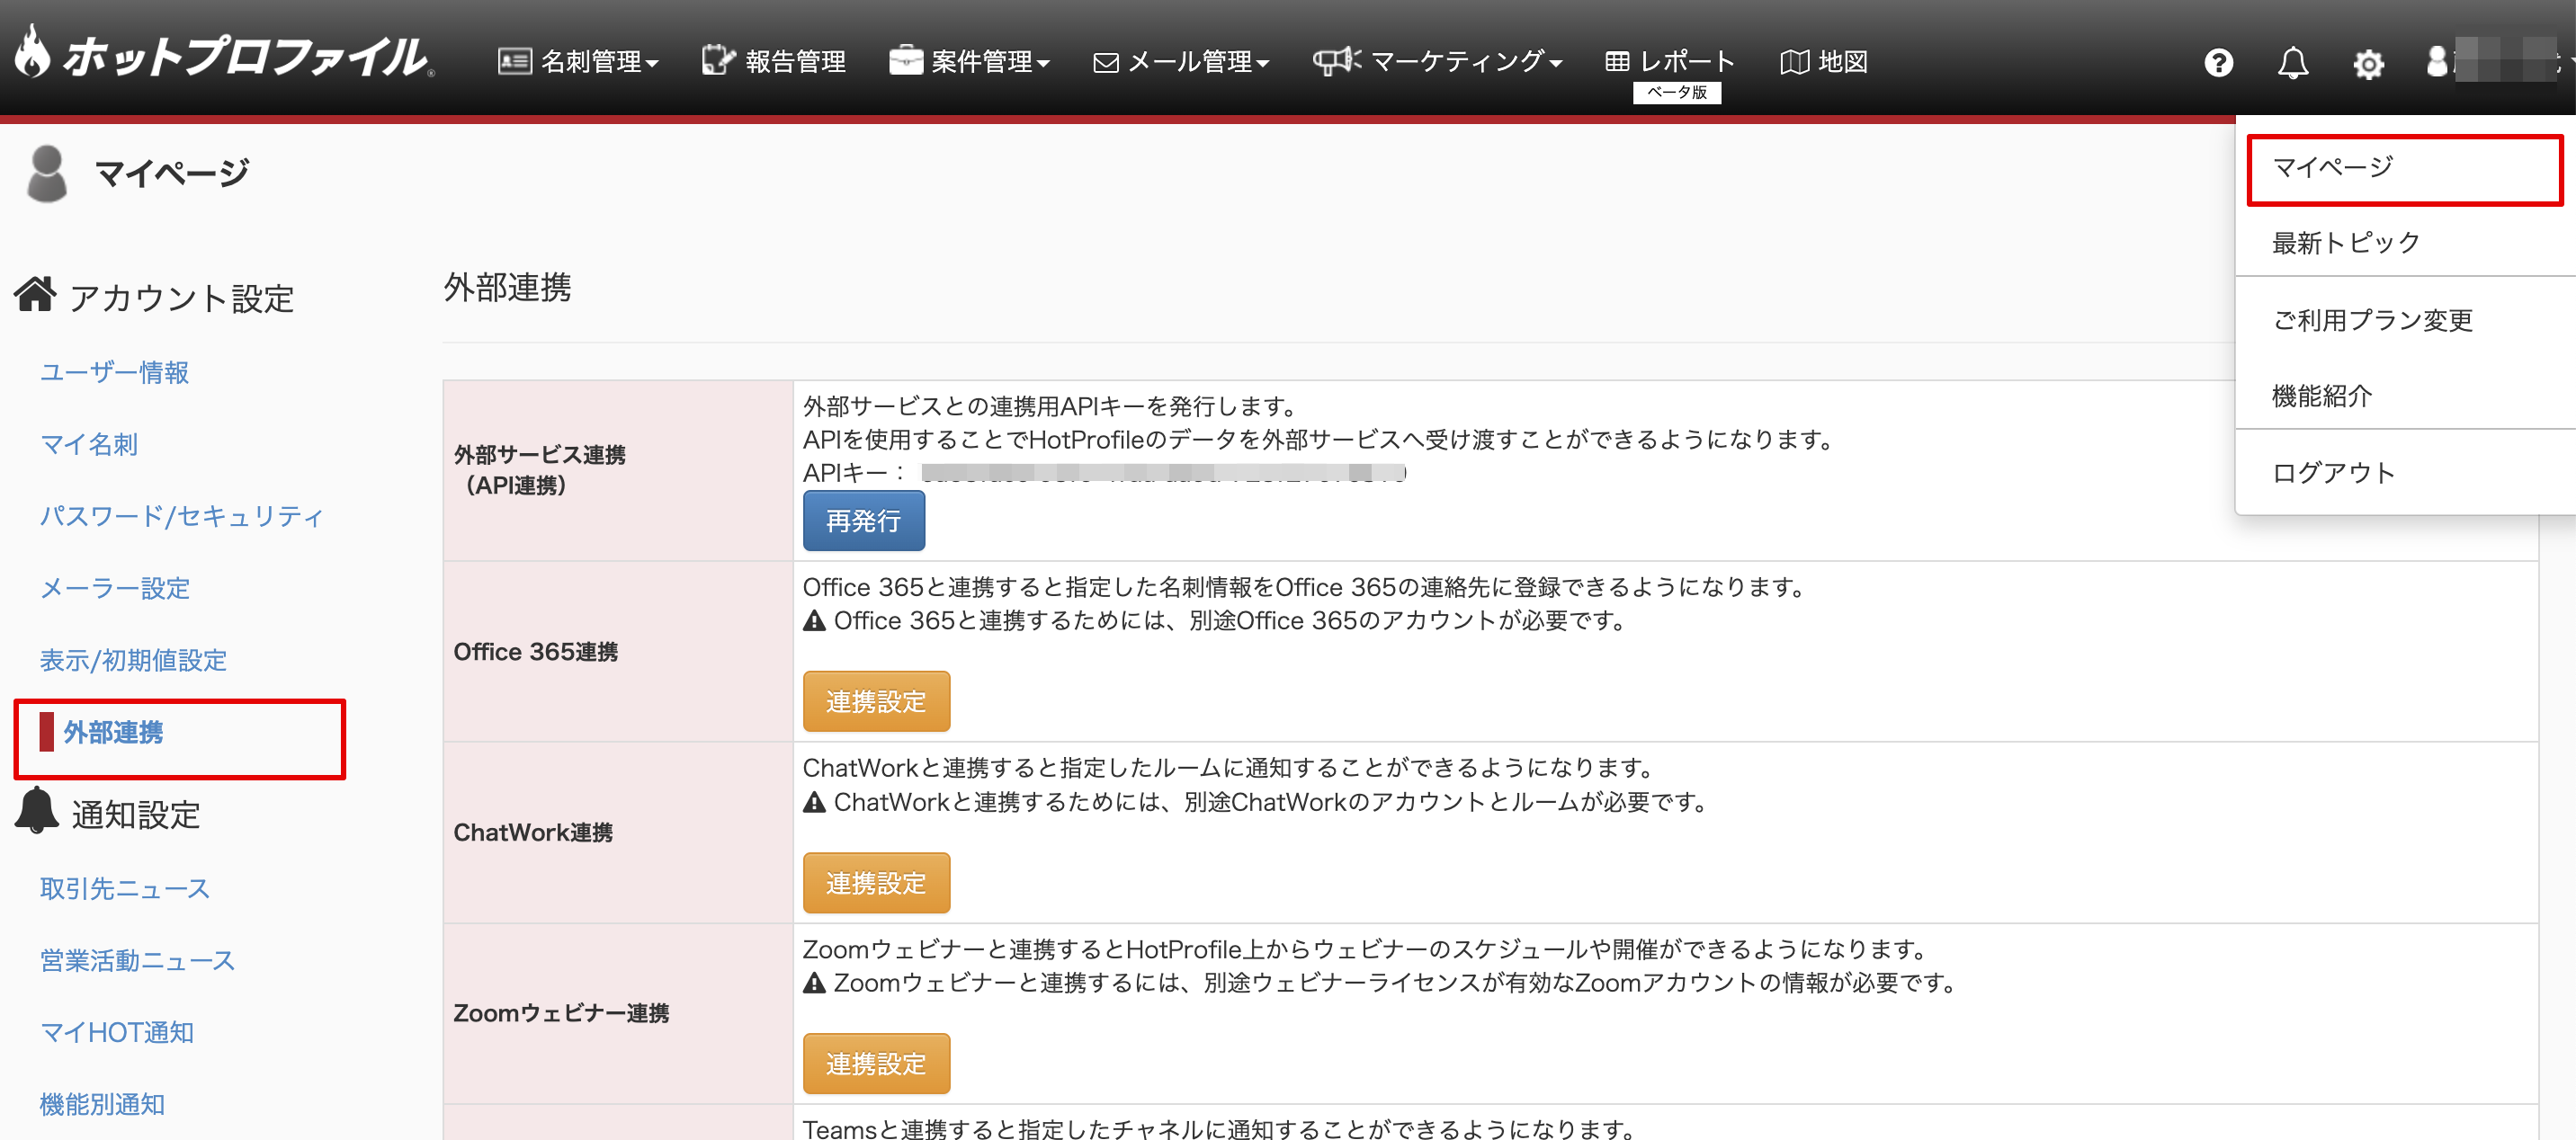The width and height of the screenshot is (2576, 1140).
Task: Click the user account avatar icon
Action: [x=2437, y=61]
